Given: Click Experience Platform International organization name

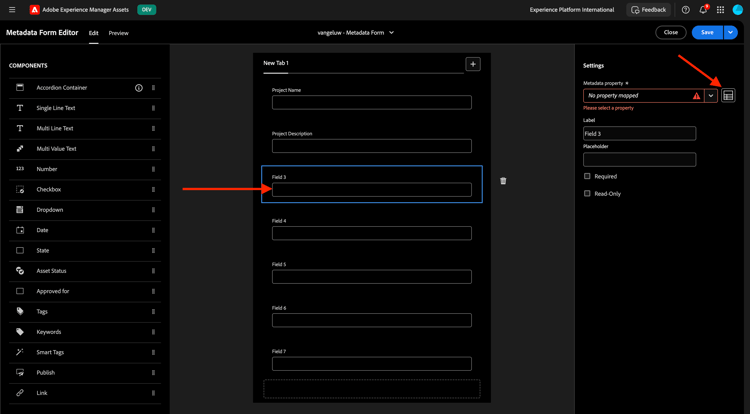Looking at the screenshot, I should pos(572,10).
